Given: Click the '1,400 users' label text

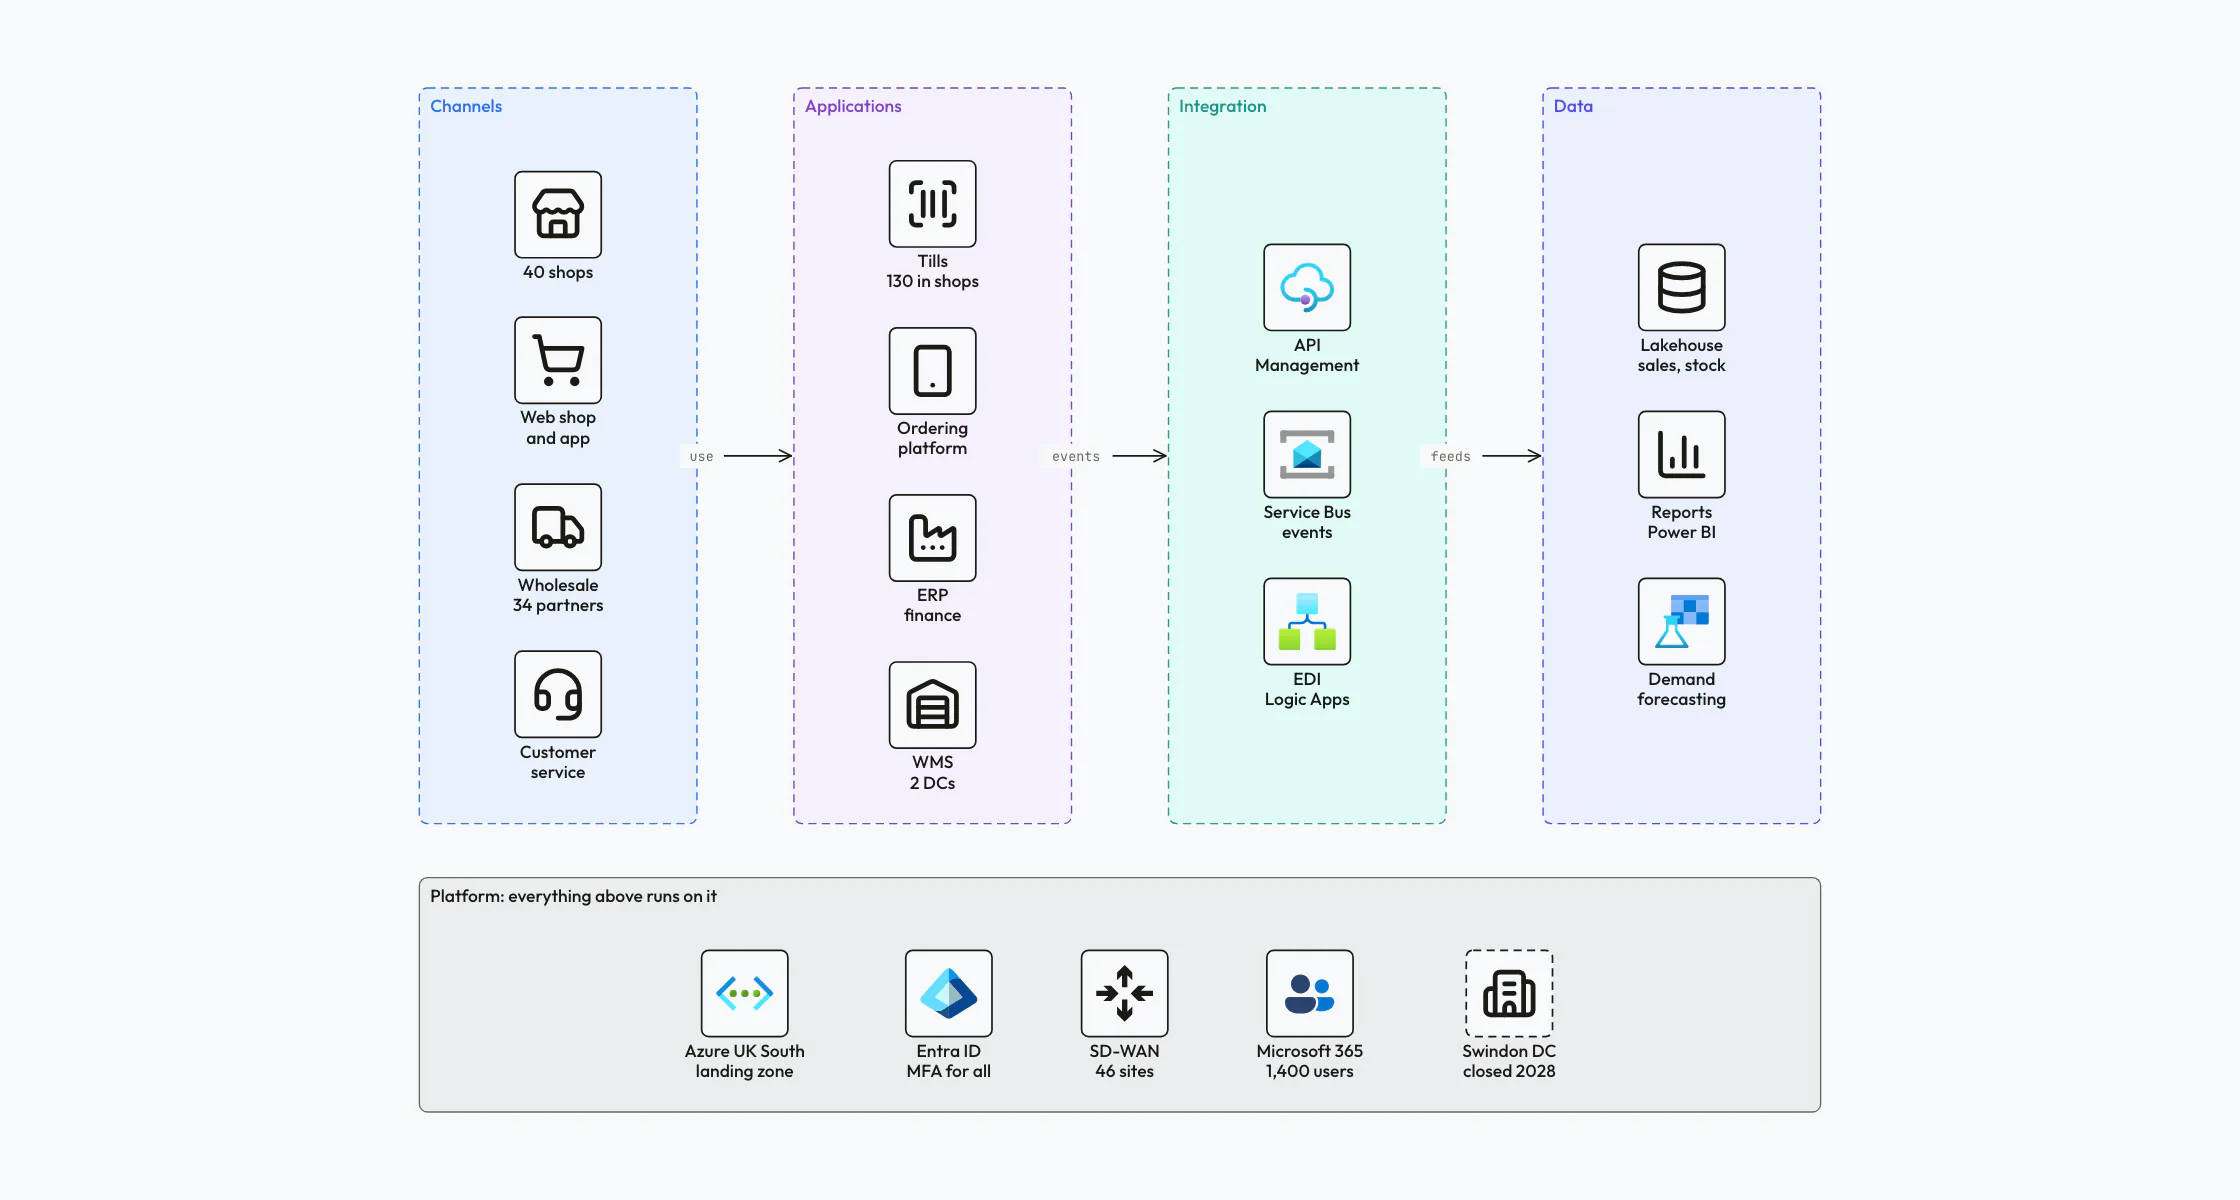Looking at the screenshot, I should [1310, 1071].
